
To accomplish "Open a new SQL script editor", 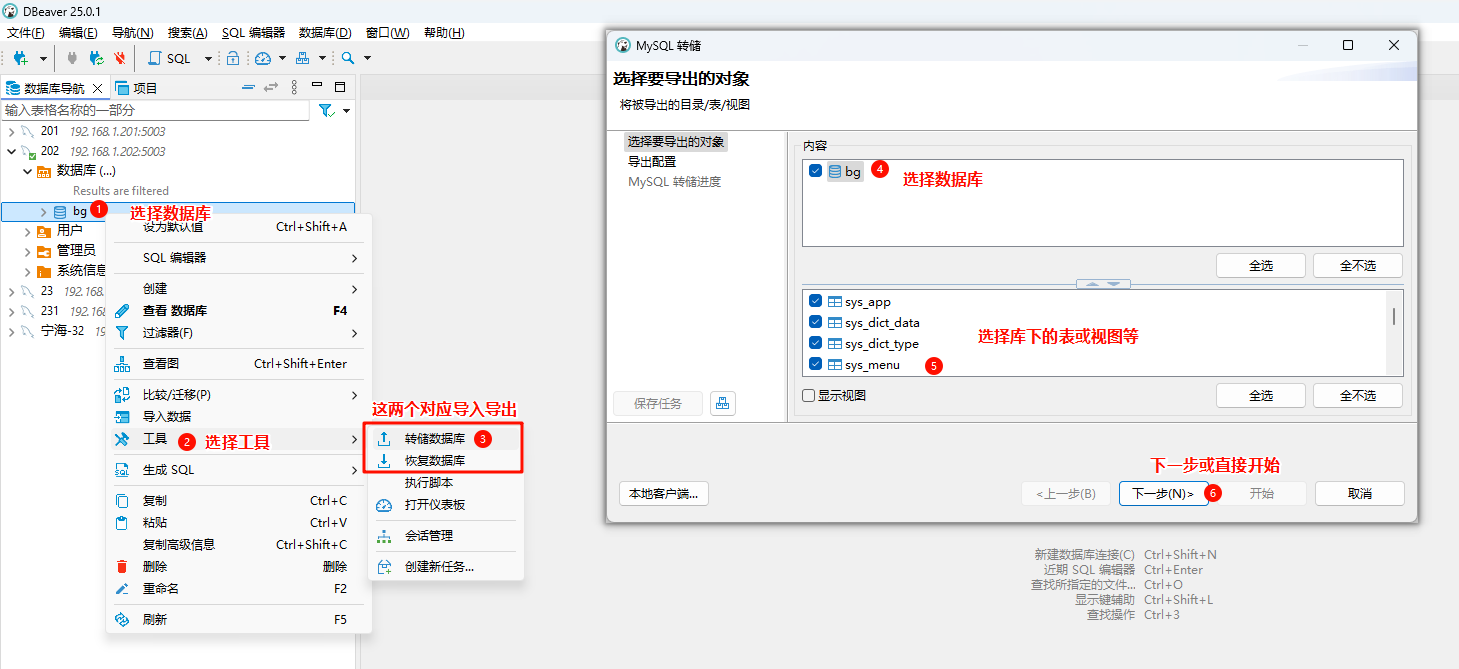I will point(169,58).
